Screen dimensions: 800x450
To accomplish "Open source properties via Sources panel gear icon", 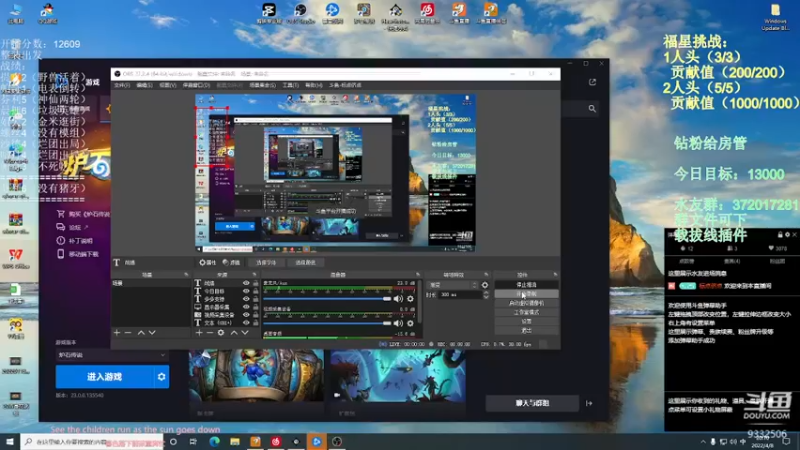I will point(221,333).
